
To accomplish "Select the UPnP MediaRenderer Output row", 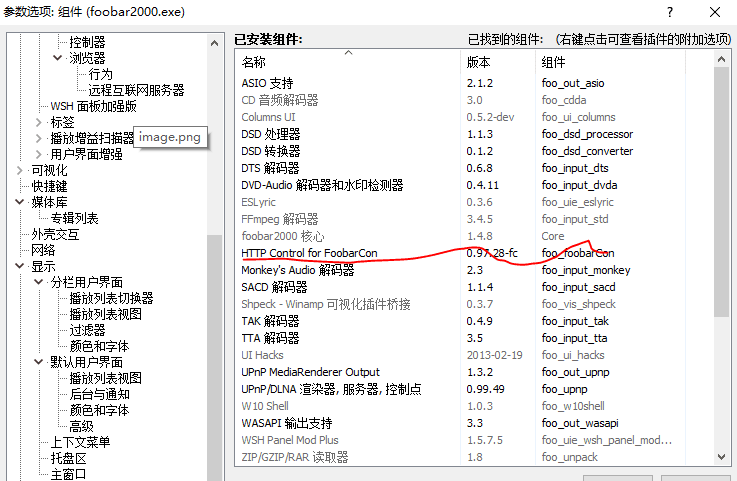I will tap(310, 372).
